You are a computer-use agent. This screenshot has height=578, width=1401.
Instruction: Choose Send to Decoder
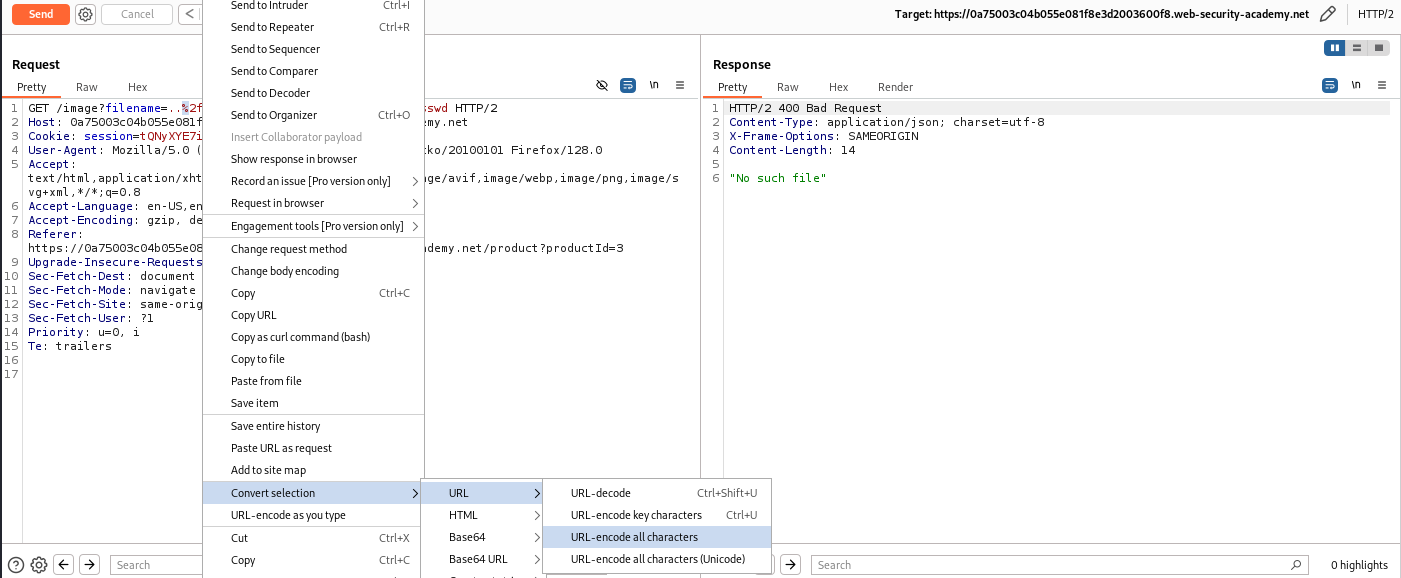point(313,93)
